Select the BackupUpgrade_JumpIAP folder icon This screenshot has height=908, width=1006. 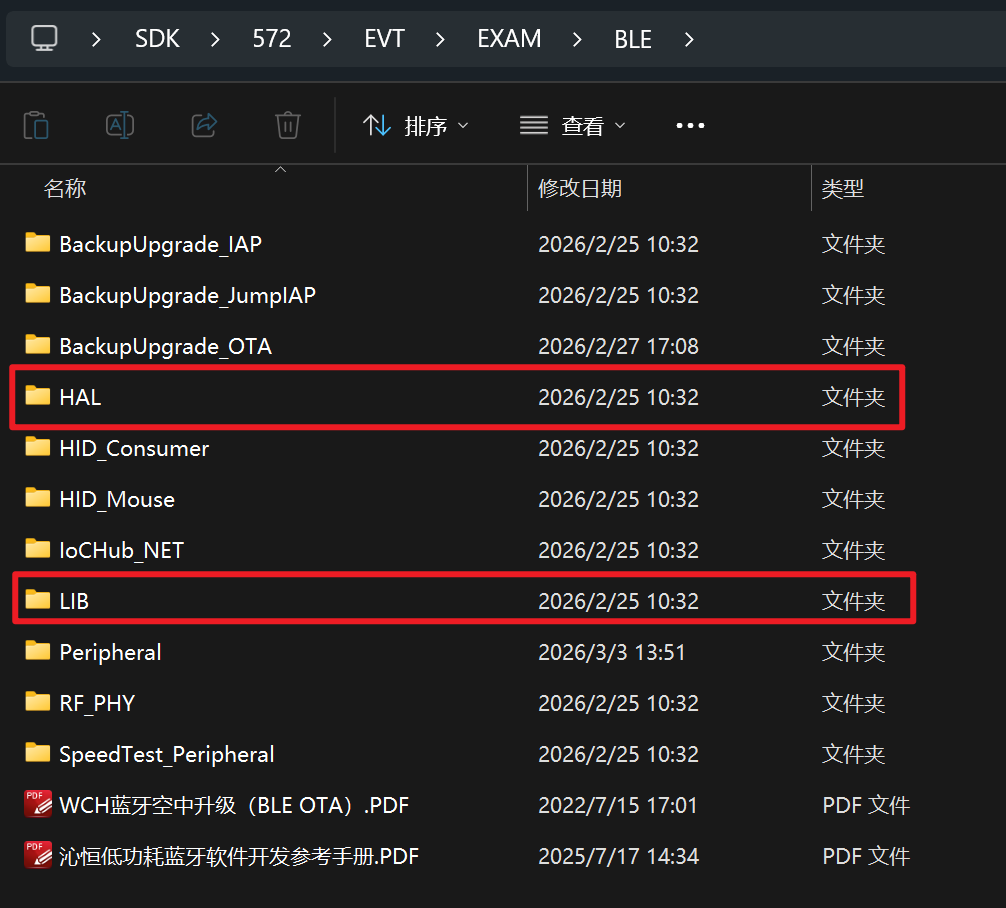(38, 293)
